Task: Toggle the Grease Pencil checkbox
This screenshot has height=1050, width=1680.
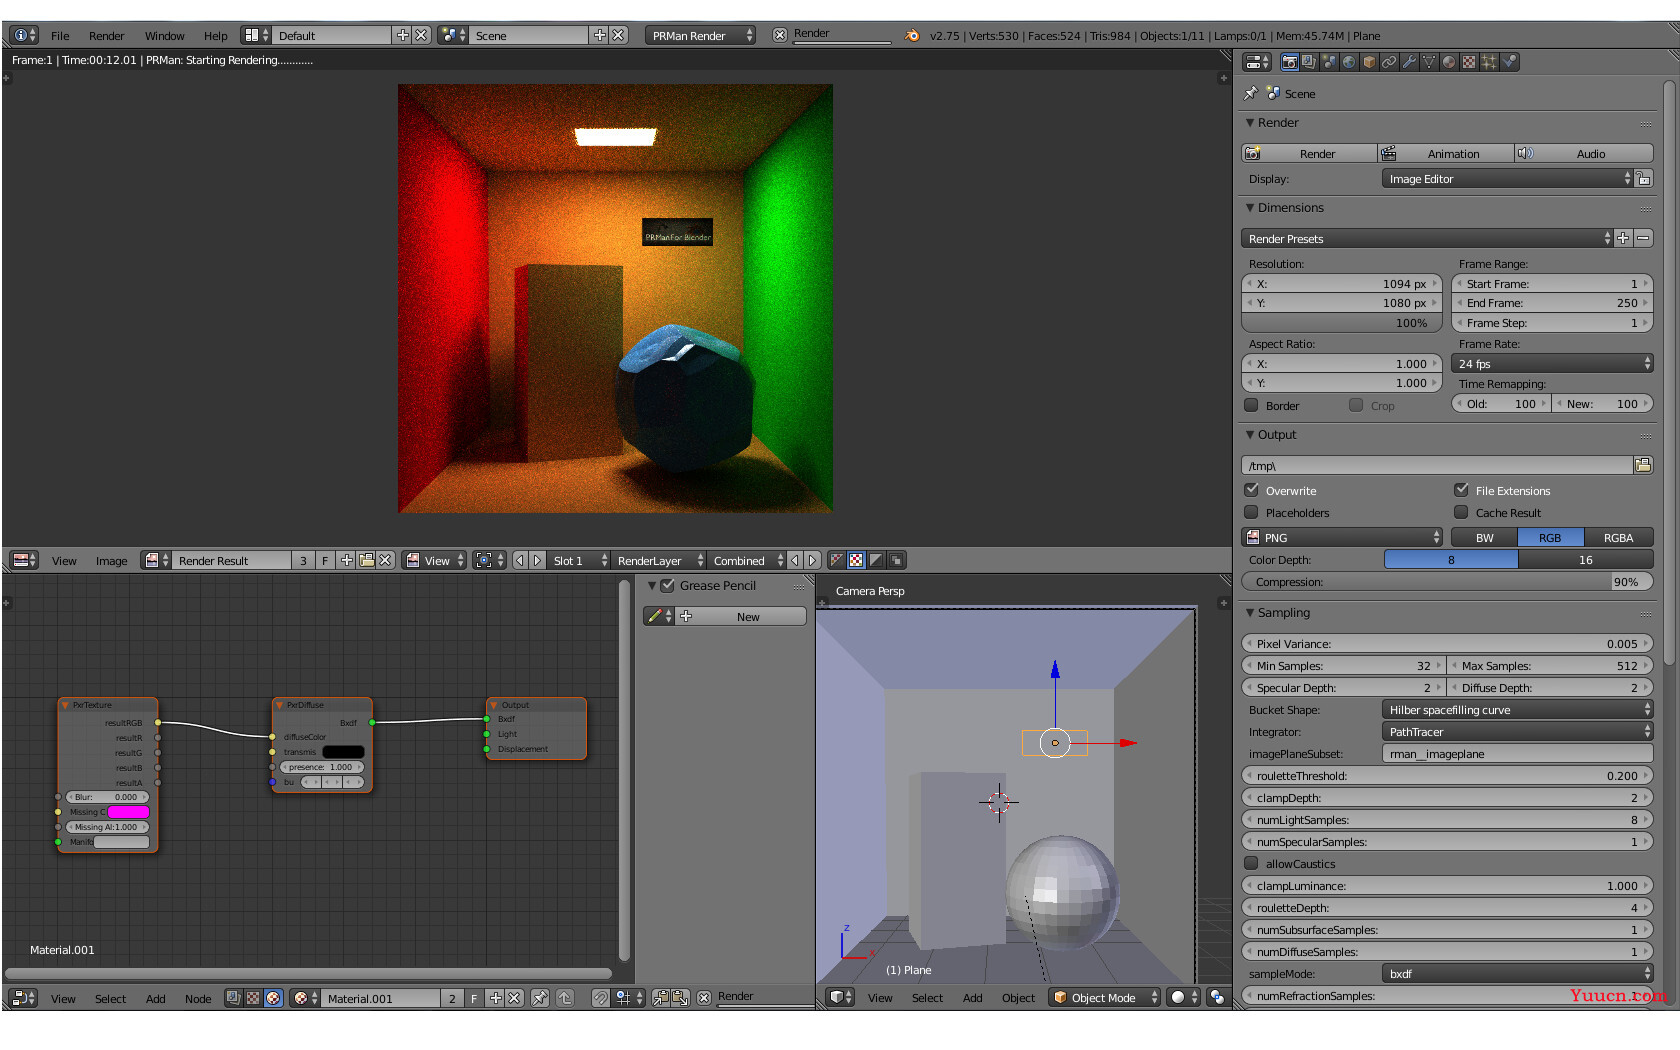Action: 668,586
